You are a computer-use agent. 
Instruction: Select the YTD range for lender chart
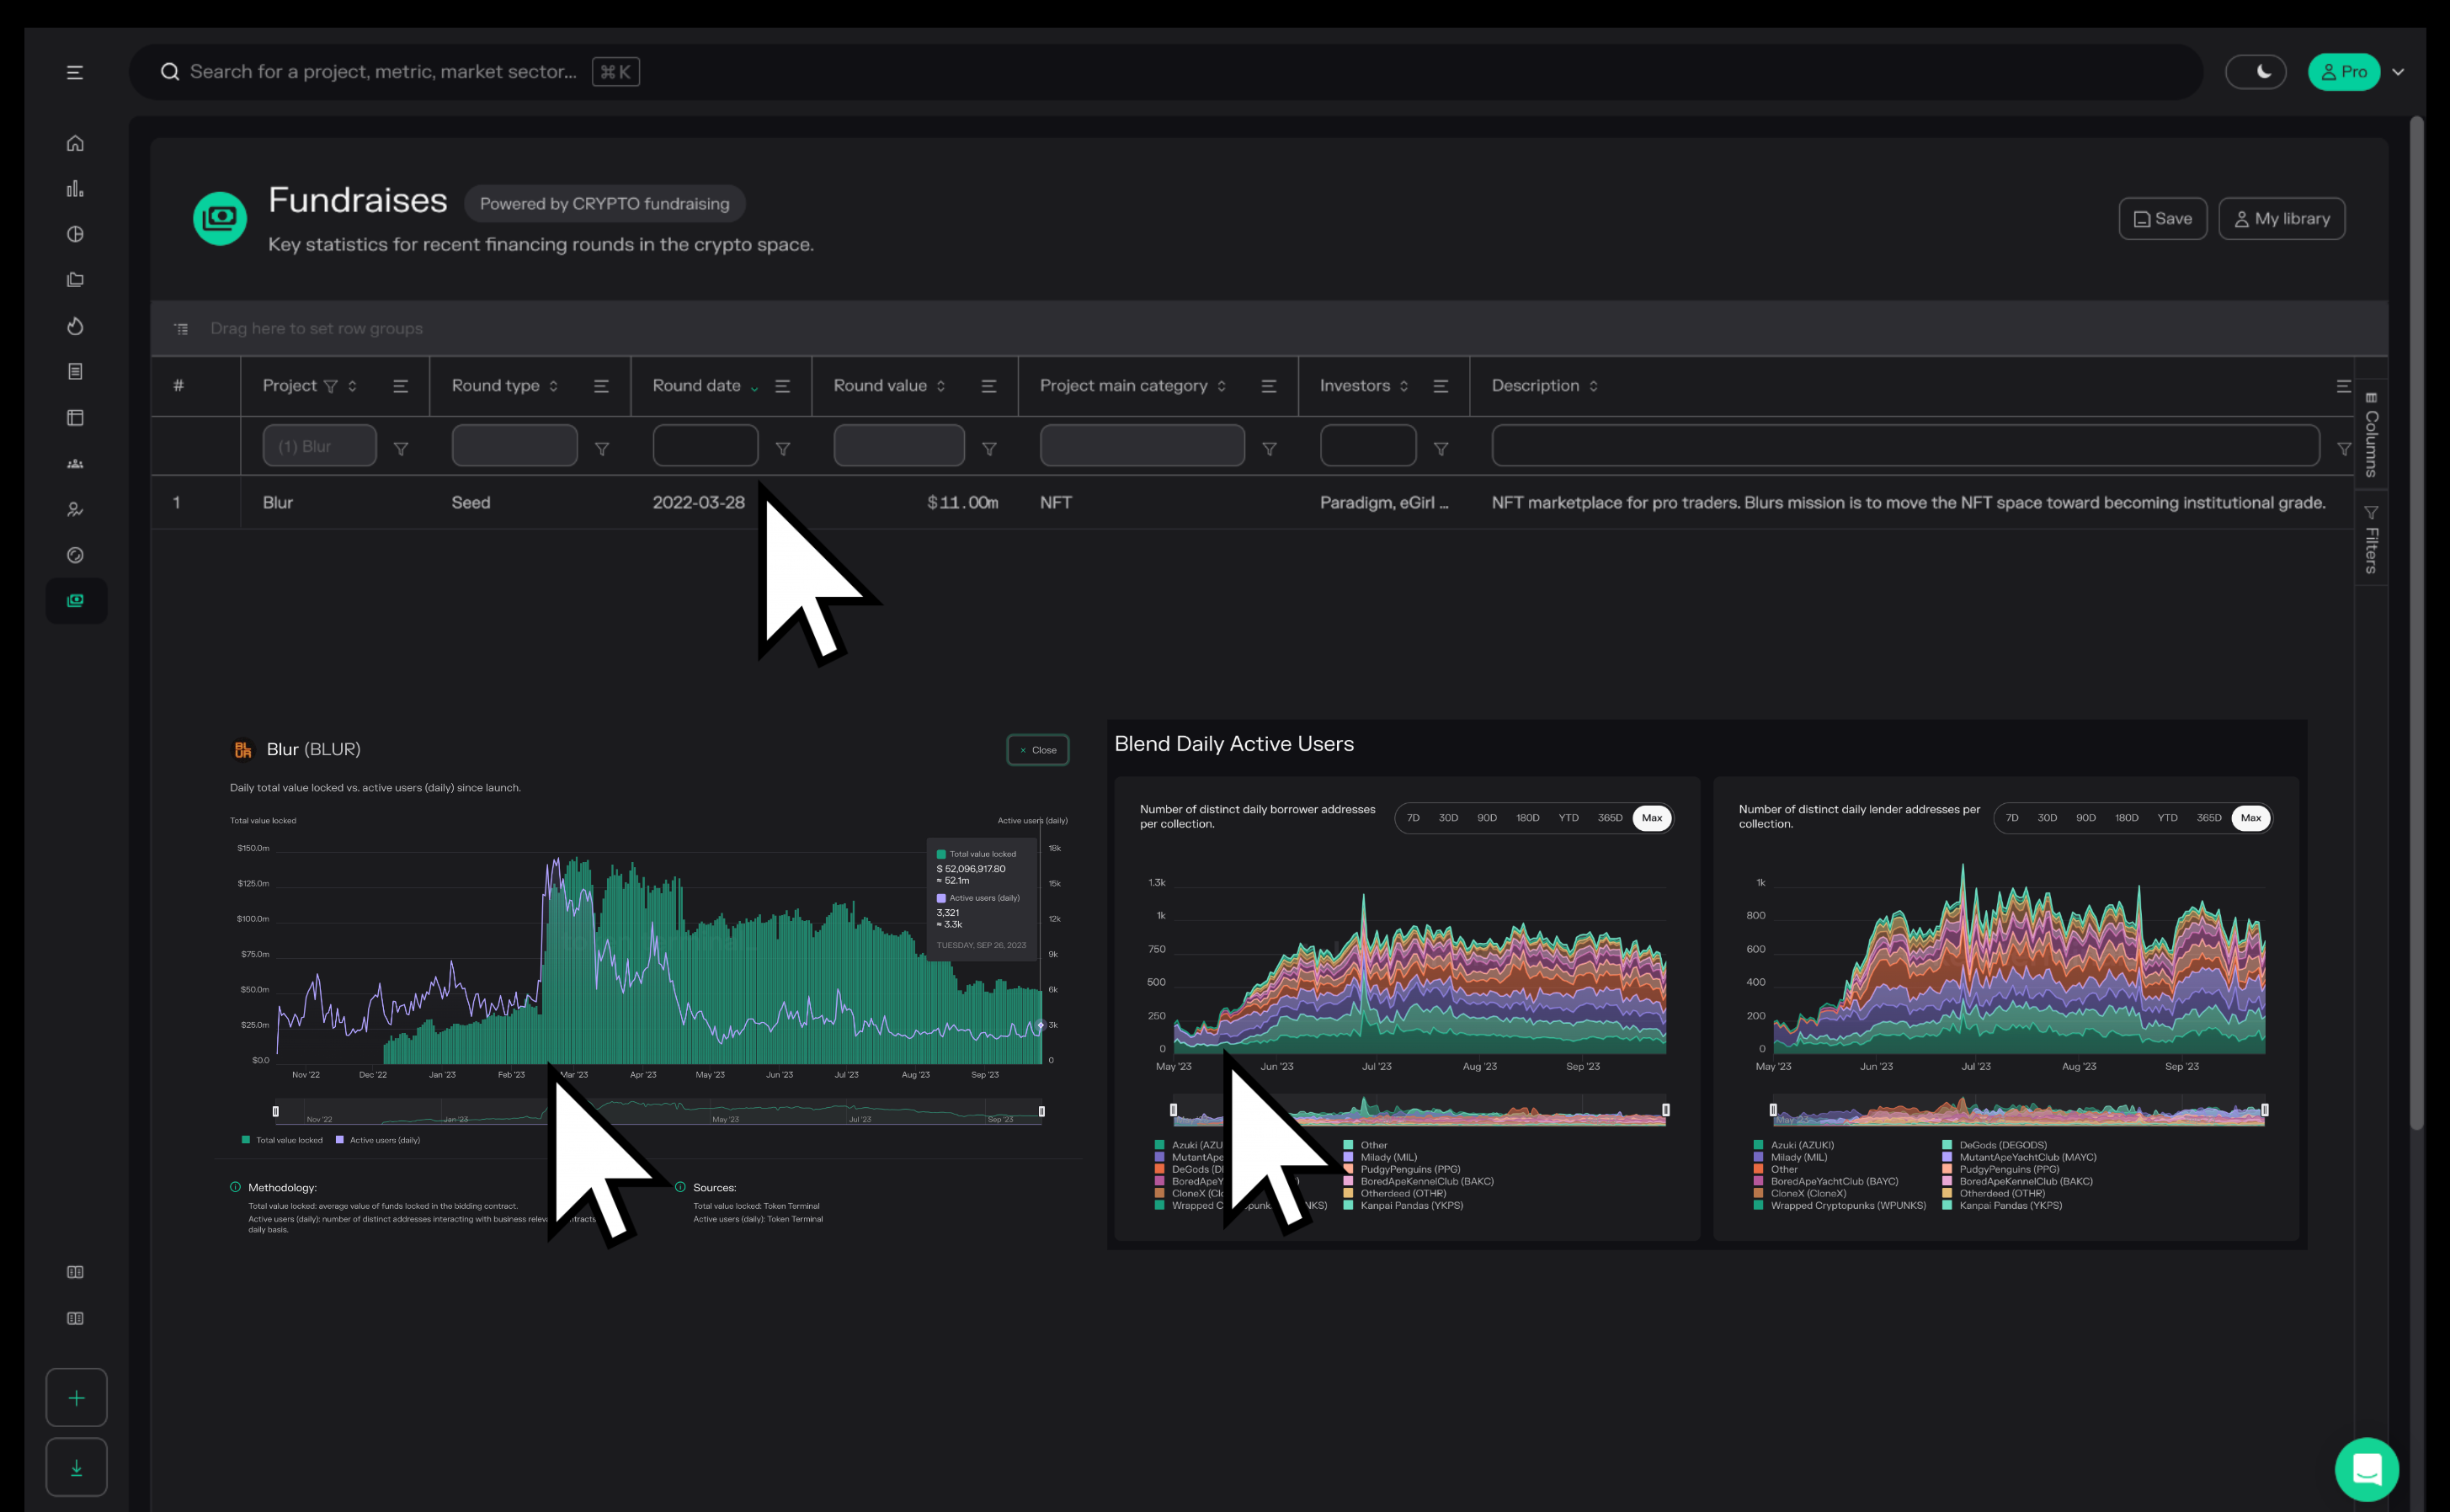click(x=2167, y=818)
